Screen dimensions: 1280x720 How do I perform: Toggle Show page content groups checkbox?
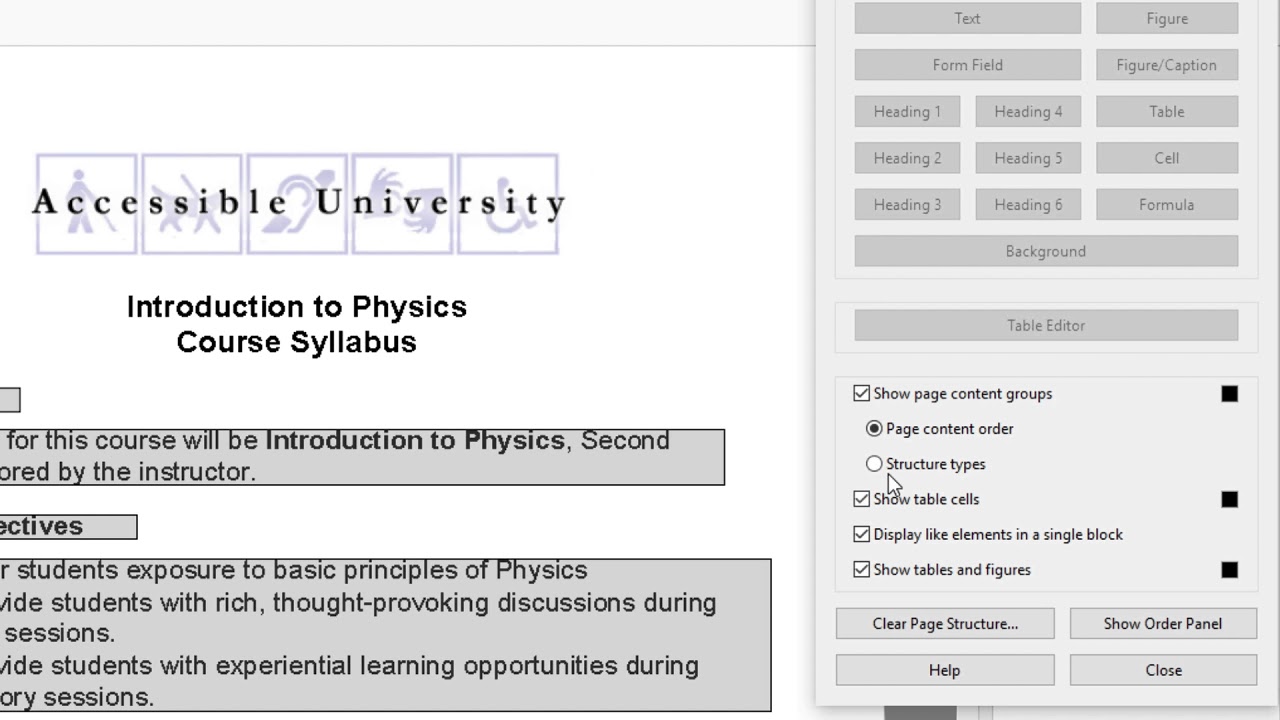[862, 394]
